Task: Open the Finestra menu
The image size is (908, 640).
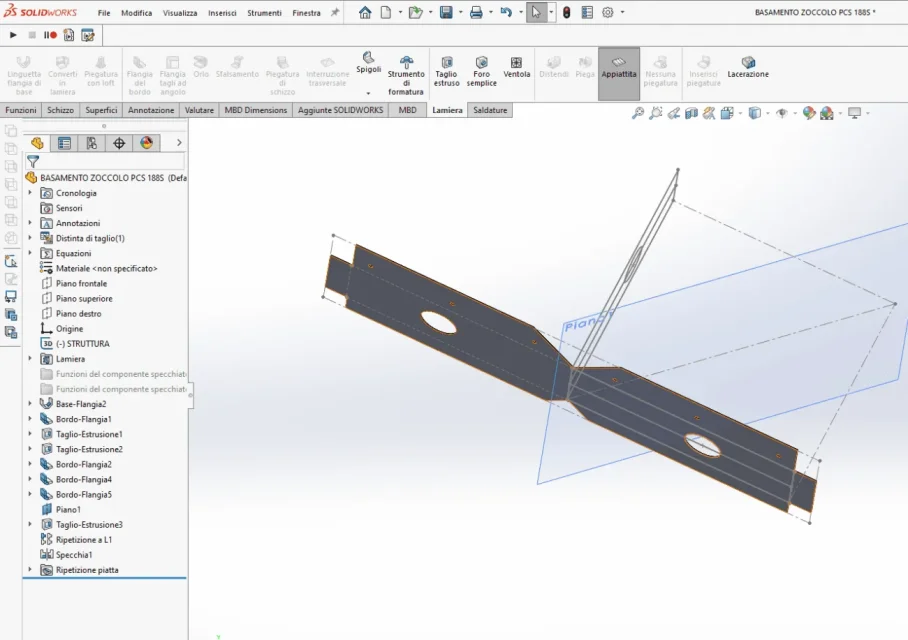Action: 306,13
